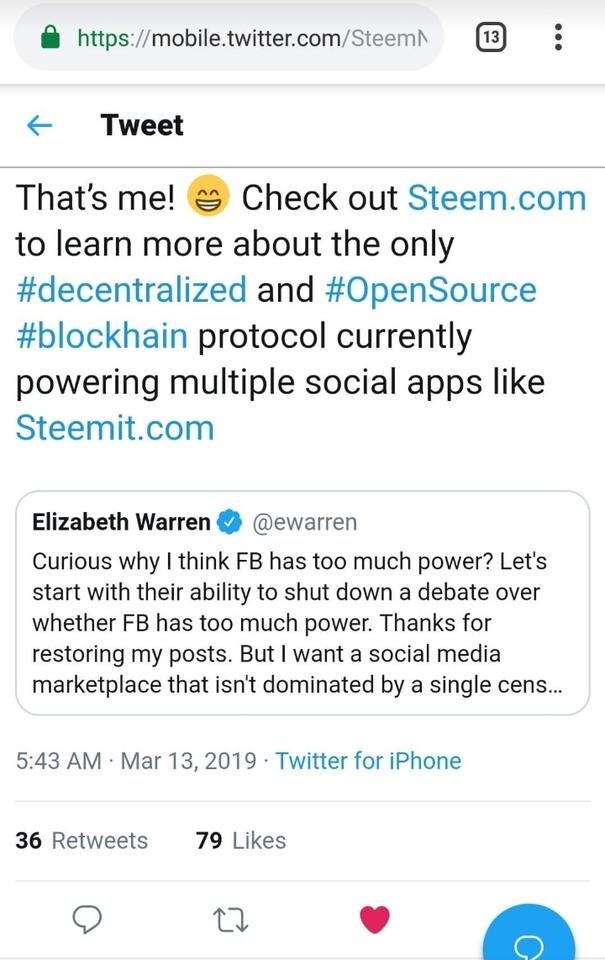Open the Steem.com link
Viewport: 605px width, 960px height.
(x=497, y=198)
